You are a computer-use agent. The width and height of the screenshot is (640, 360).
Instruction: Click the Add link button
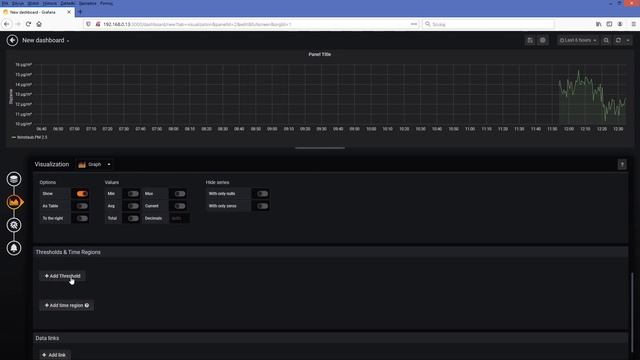[x=55, y=355]
